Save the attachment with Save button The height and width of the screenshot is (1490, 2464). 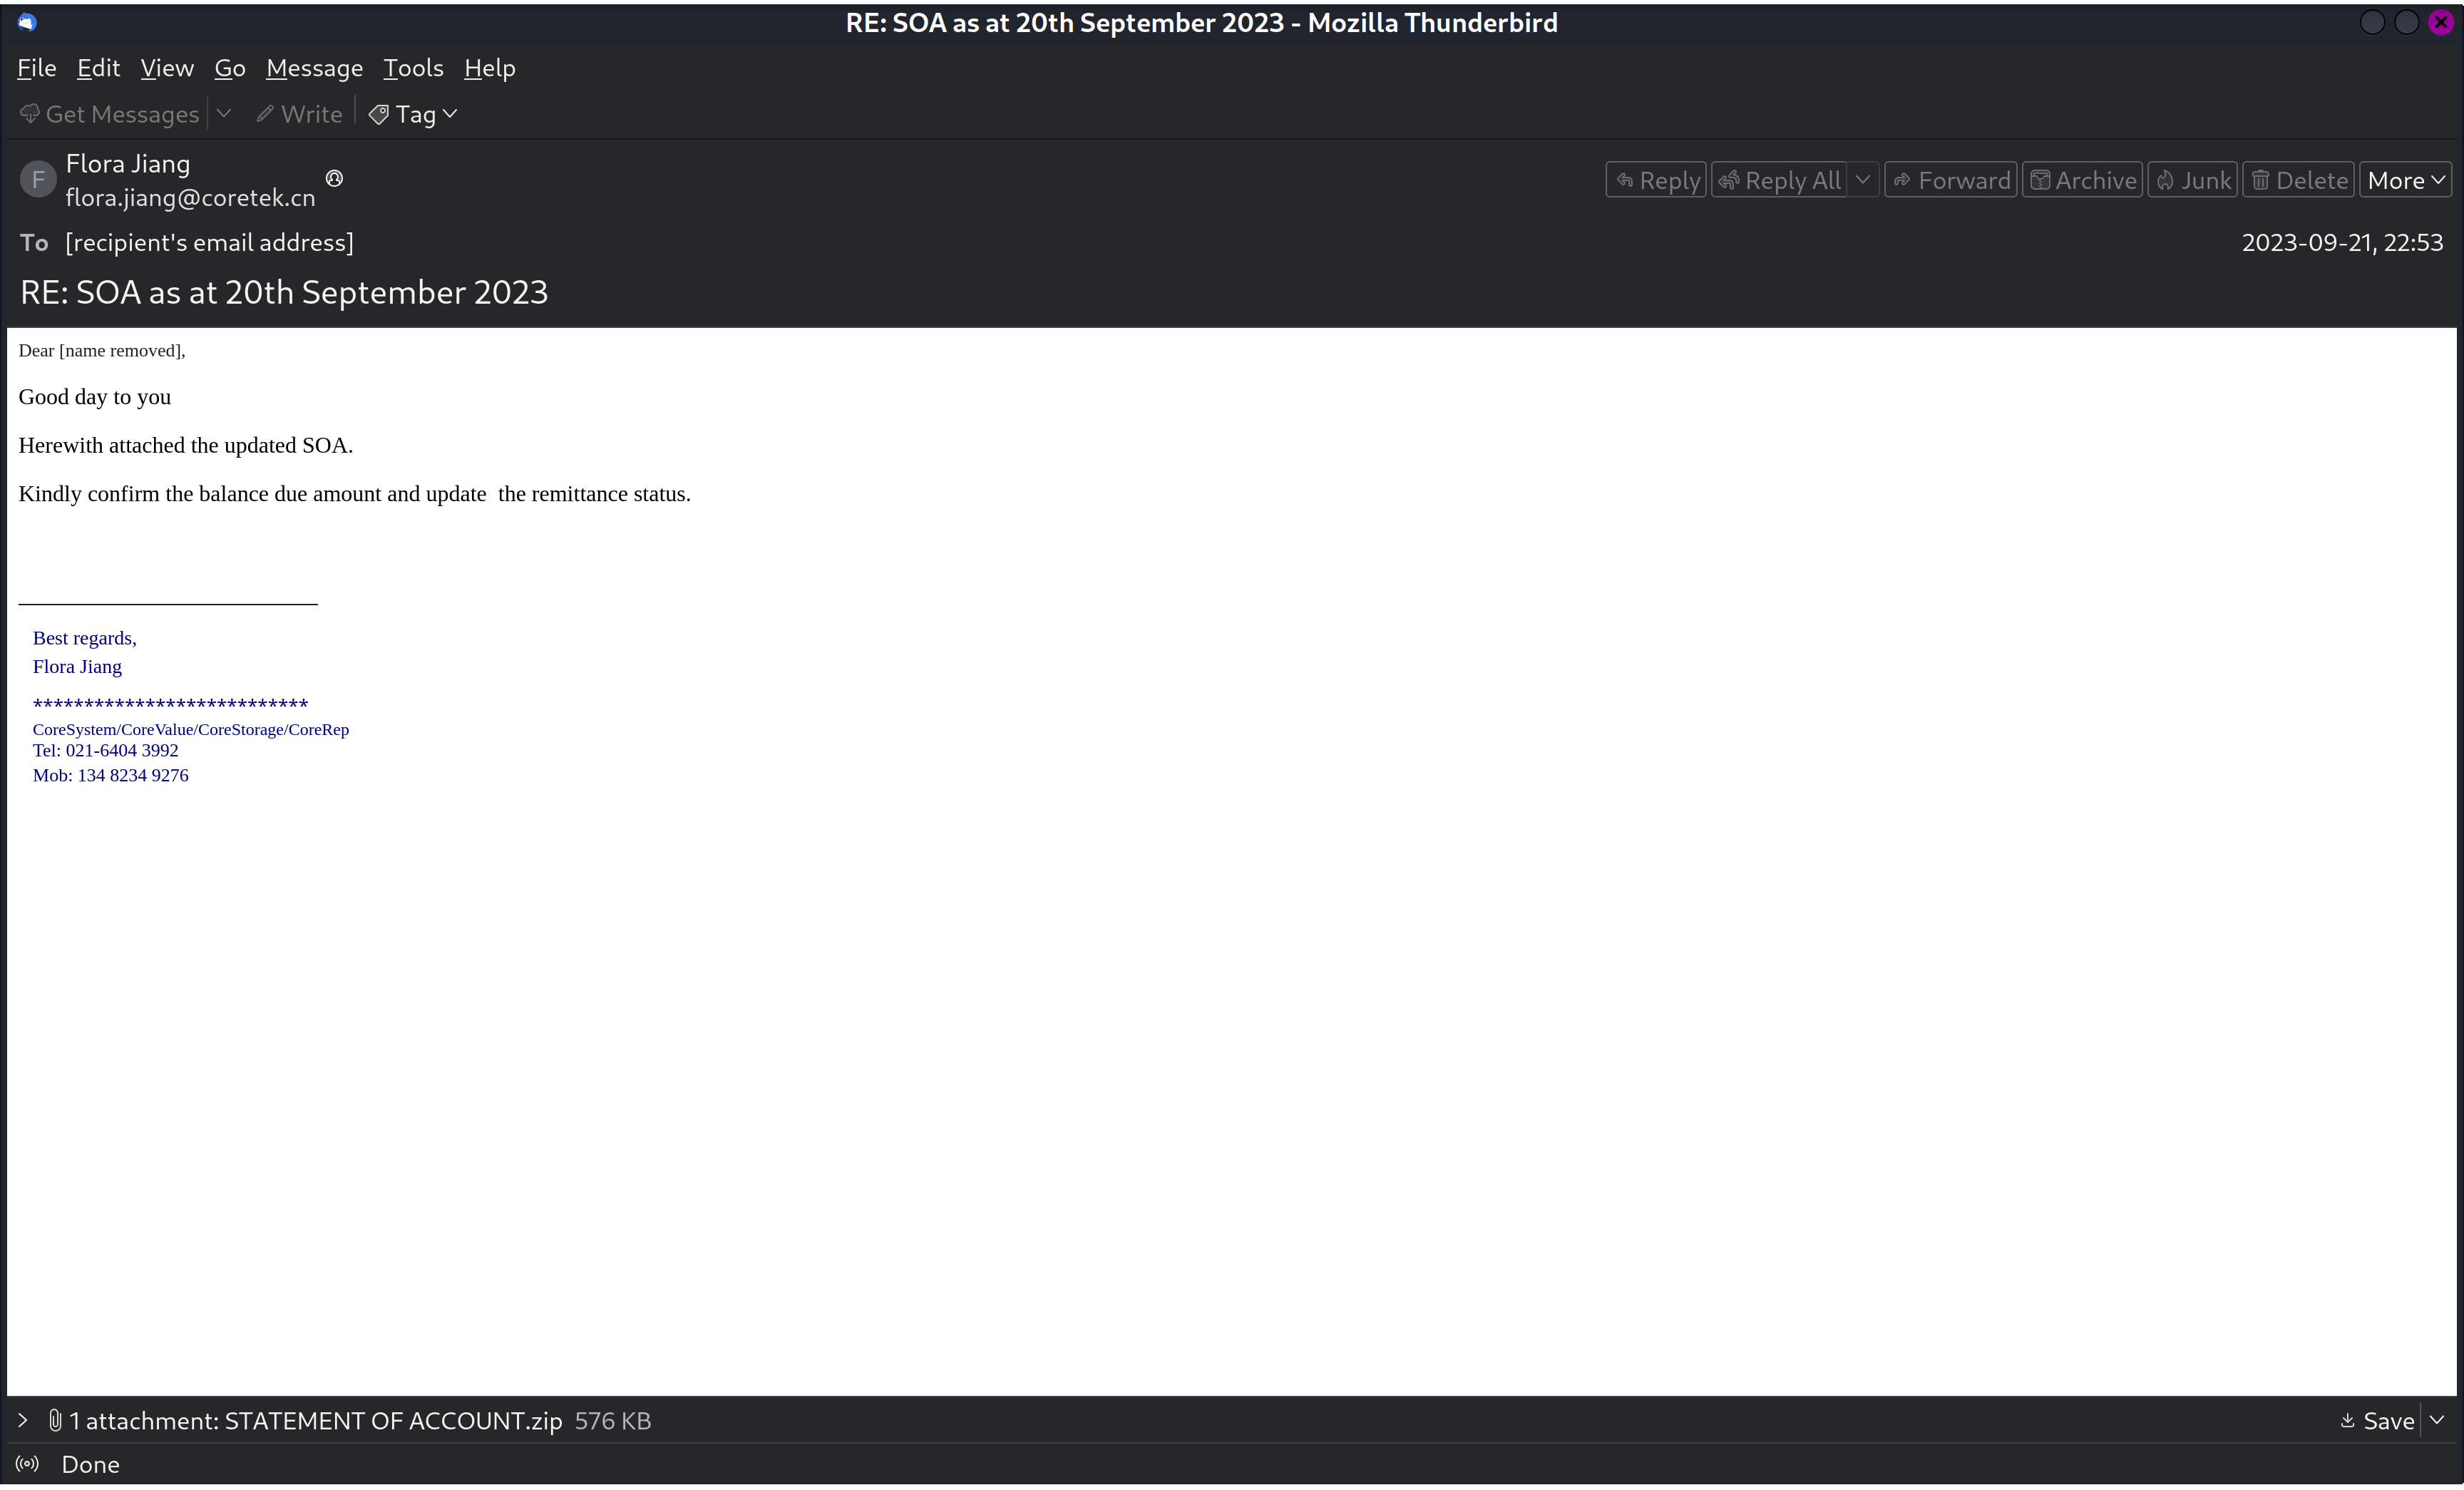tap(2377, 1420)
